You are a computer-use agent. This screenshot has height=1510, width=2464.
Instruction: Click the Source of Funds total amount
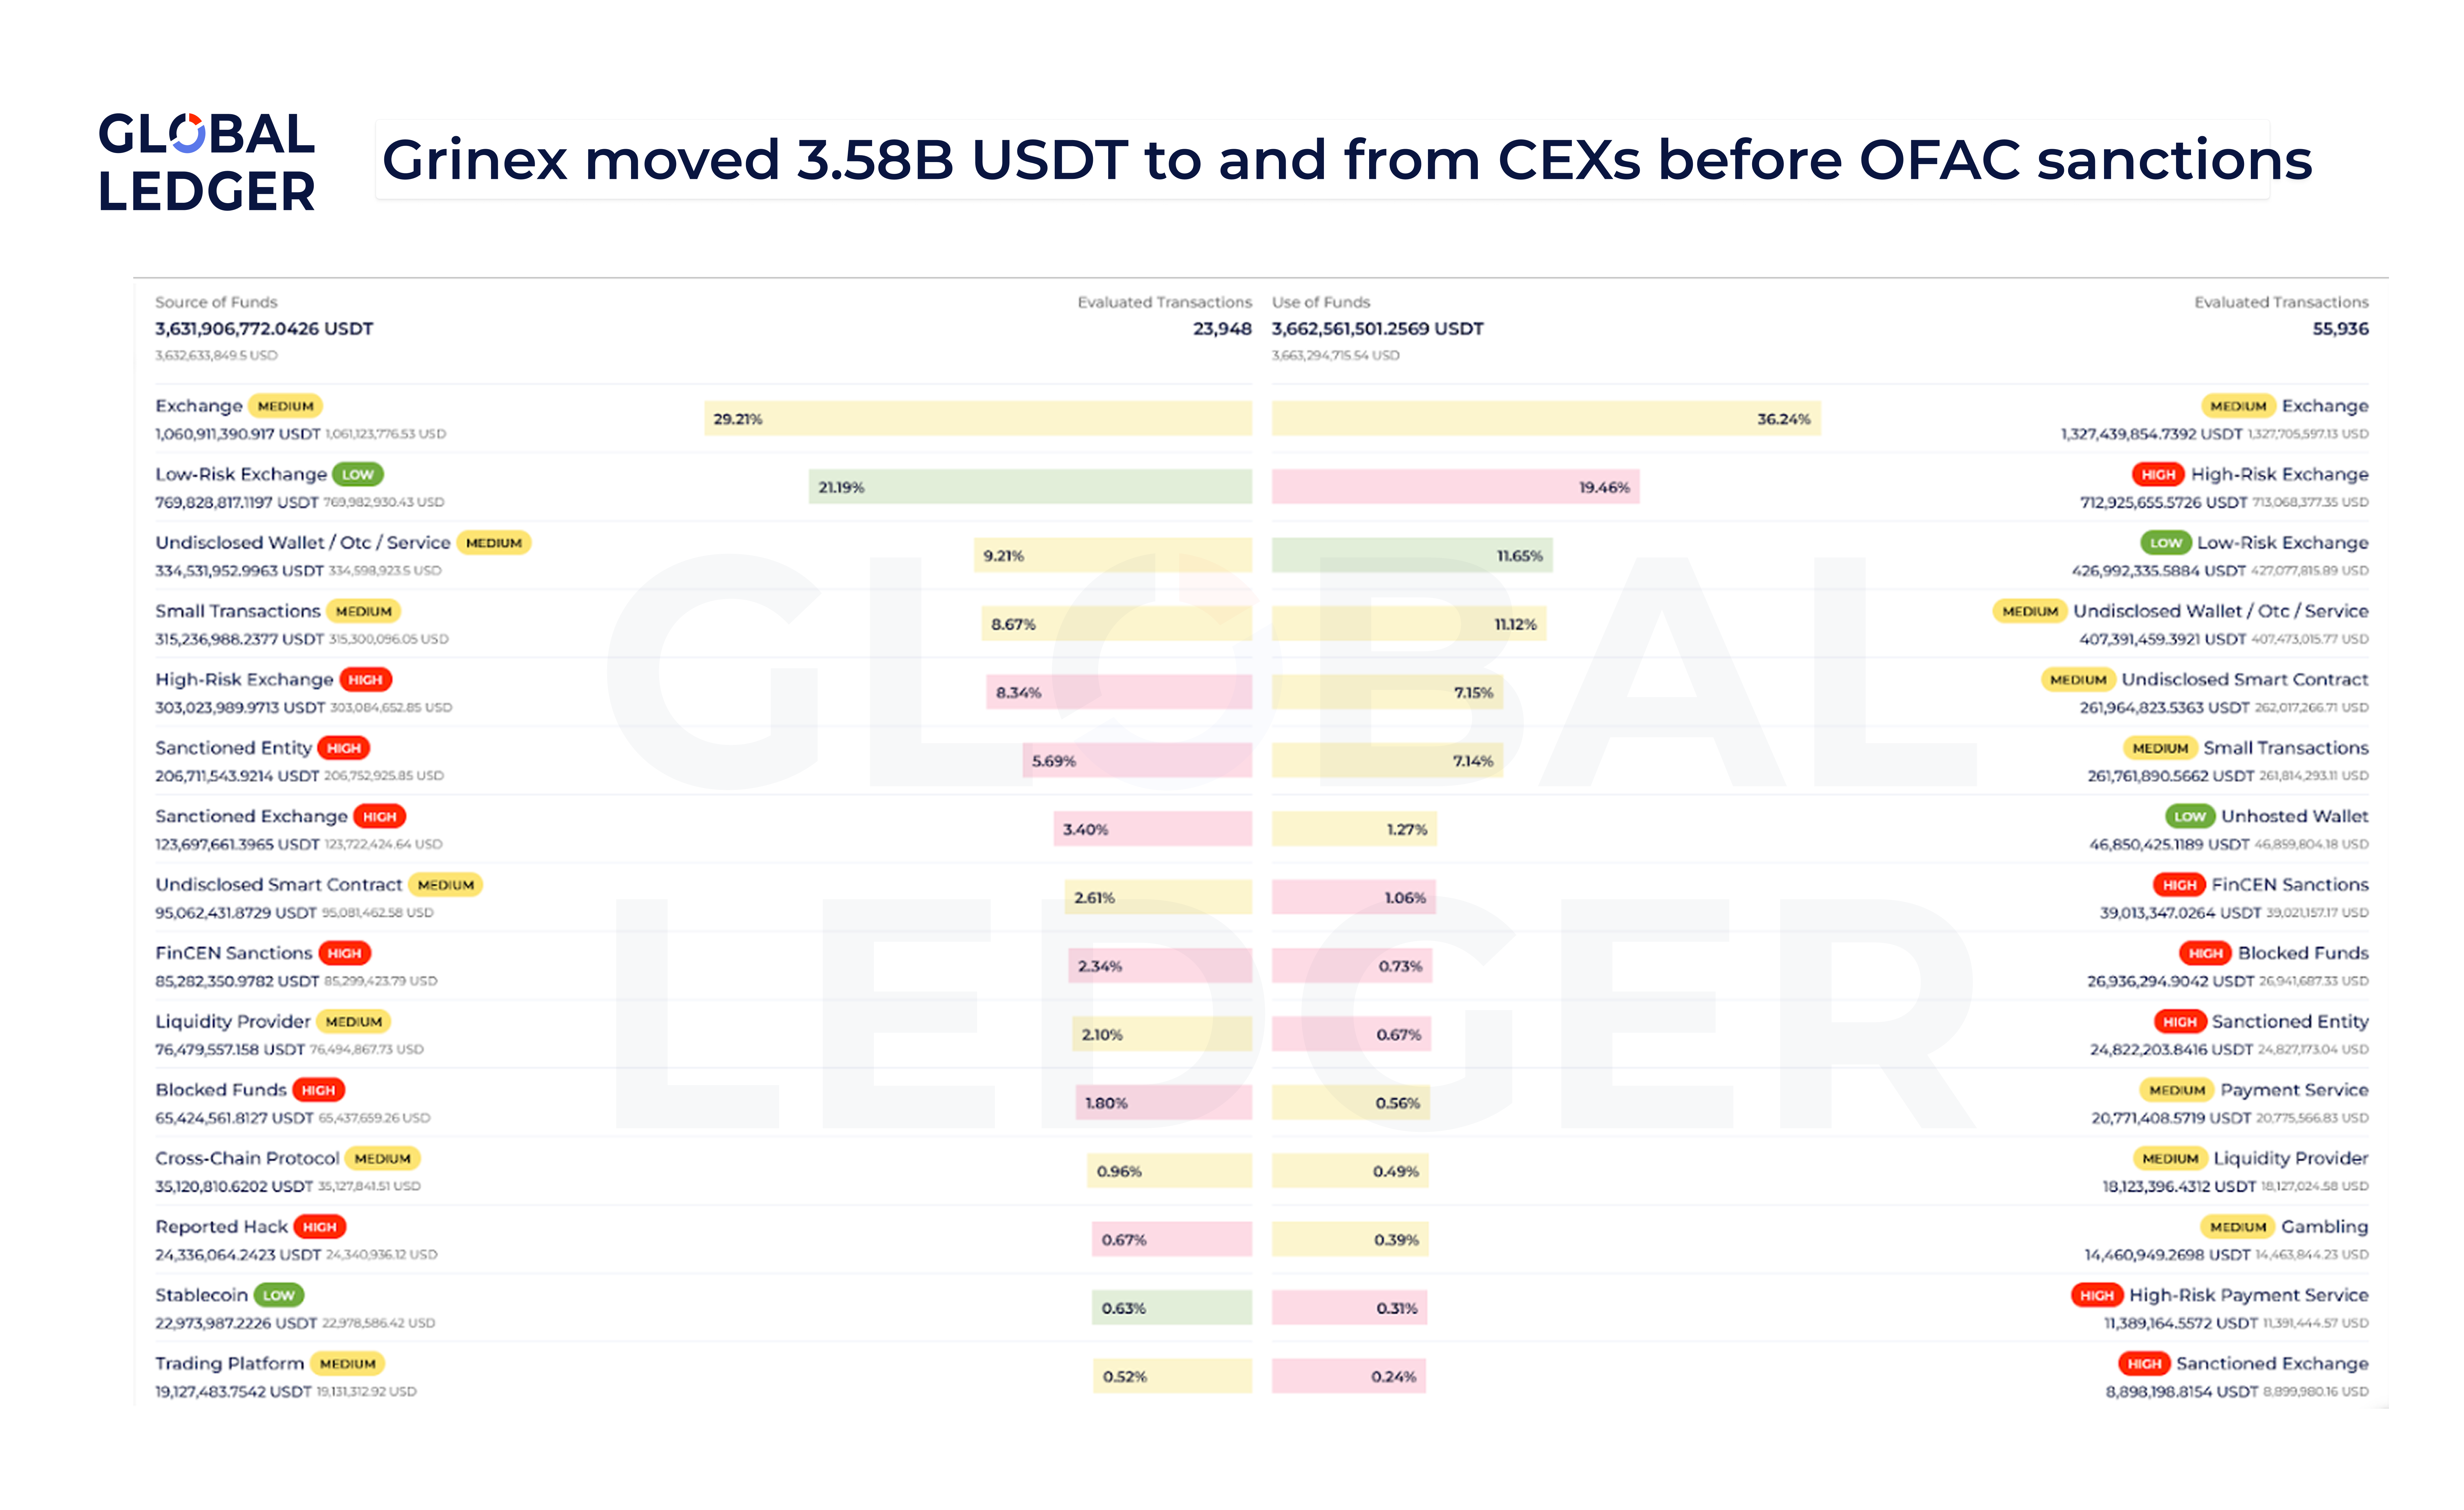coord(264,329)
